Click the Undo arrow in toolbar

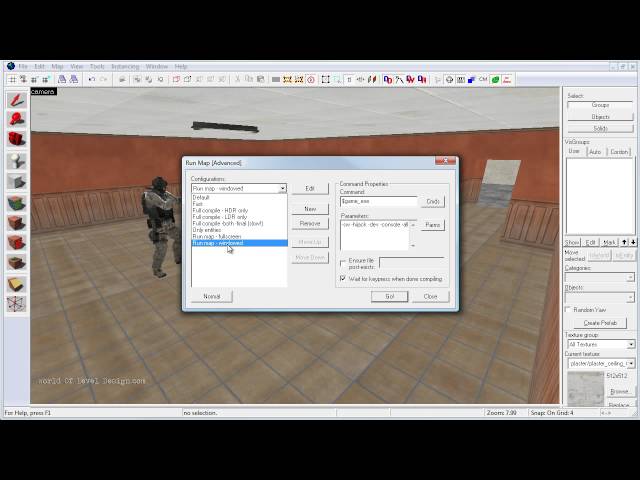point(92,80)
